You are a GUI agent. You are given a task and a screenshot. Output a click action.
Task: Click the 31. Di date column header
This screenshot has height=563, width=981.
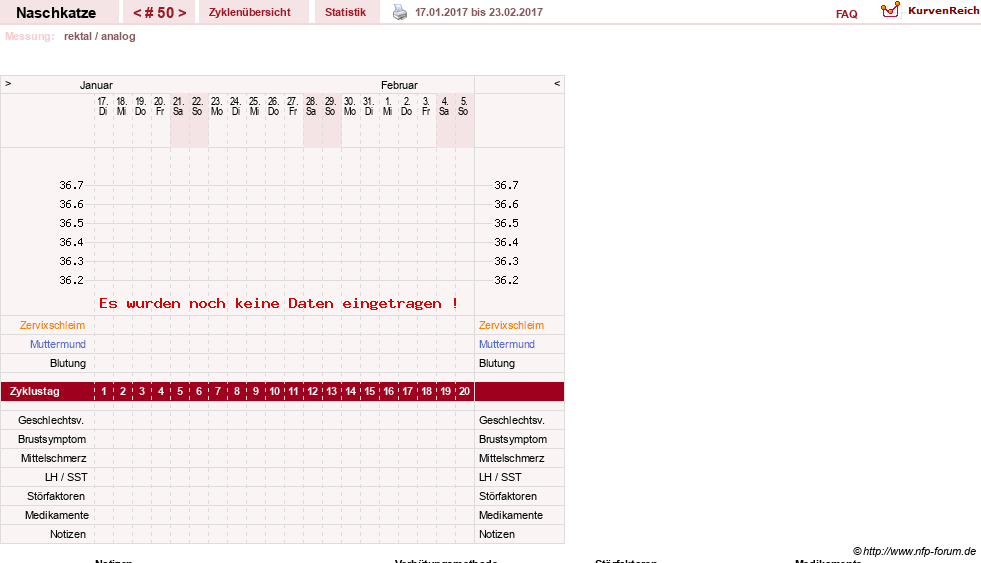click(x=369, y=106)
